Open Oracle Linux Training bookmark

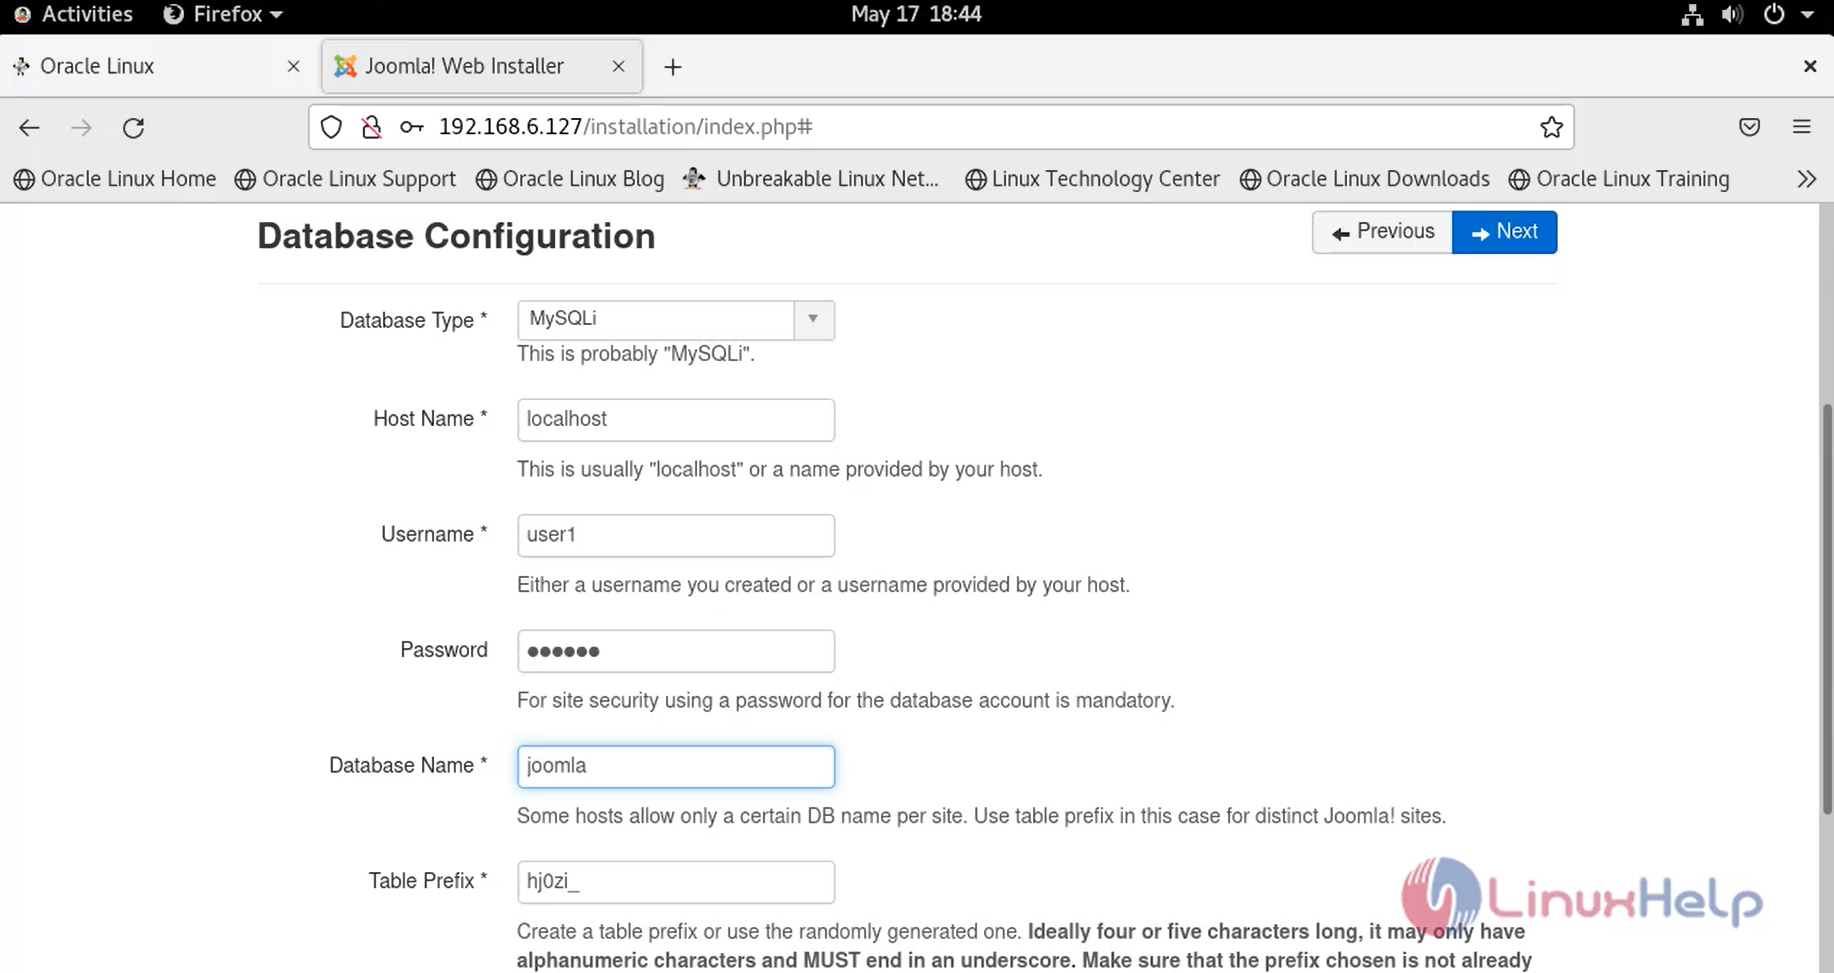pyautogui.click(x=1619, y=179)
